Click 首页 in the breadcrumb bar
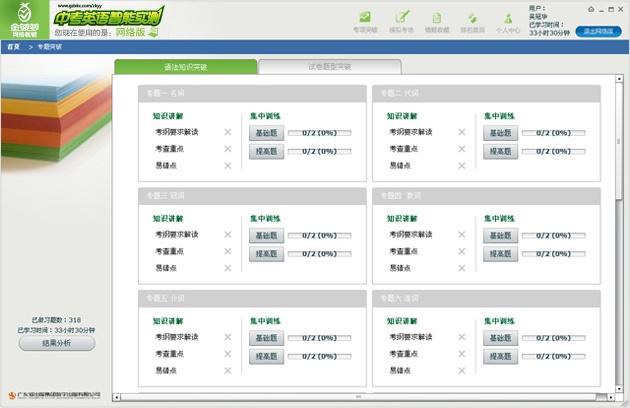The image size is (630, 408). (x=13, y=47)
